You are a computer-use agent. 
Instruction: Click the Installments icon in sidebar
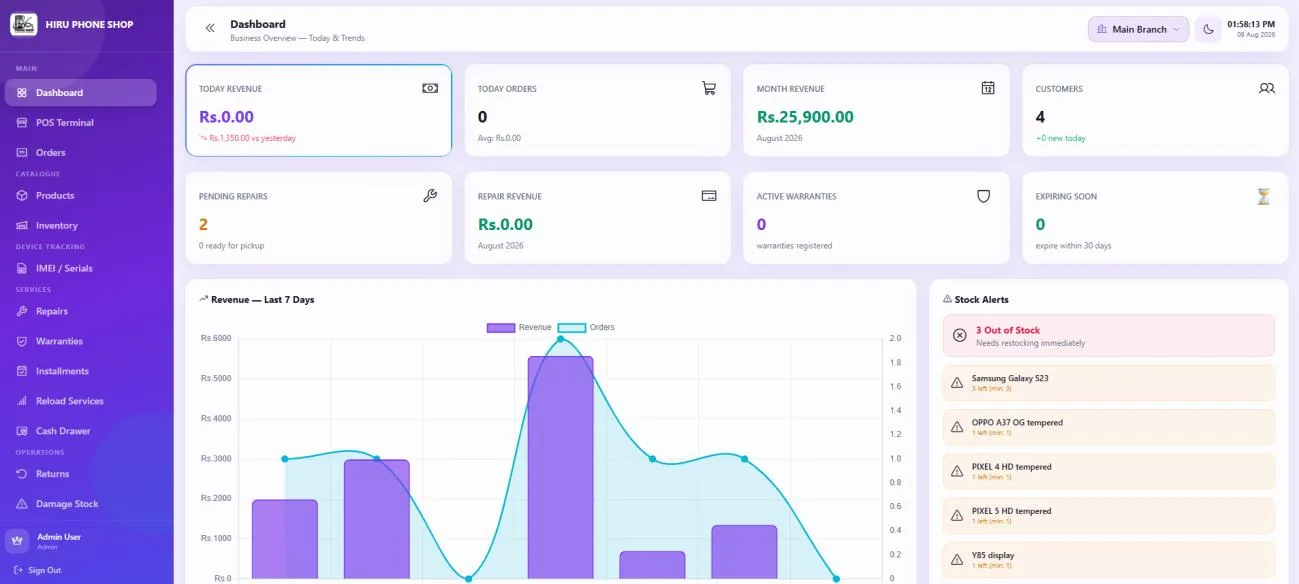tap(22, 371)
